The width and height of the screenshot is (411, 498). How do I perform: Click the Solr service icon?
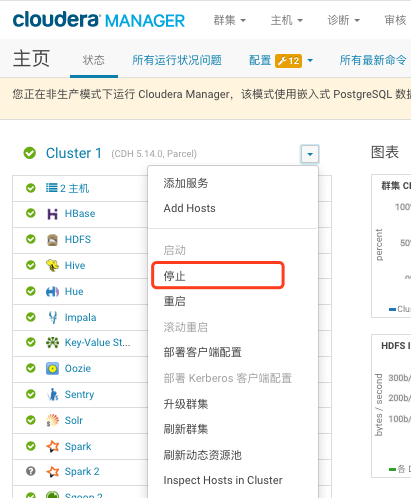point(52,420)
